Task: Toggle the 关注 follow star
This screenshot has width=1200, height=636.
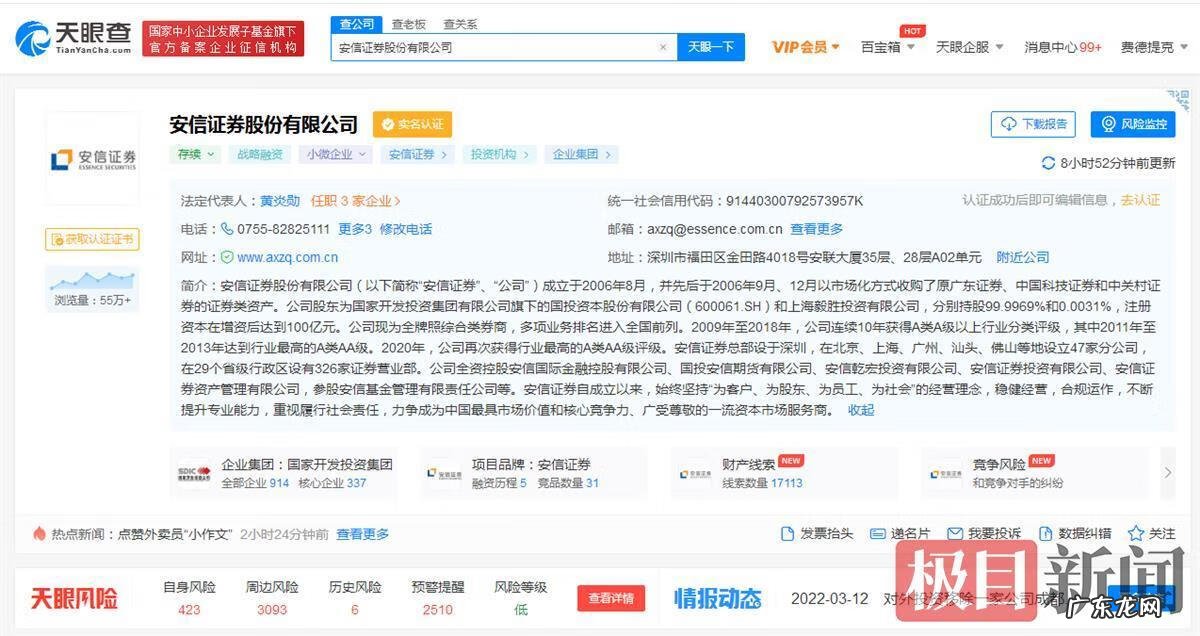Action: tap(1137, 533)
